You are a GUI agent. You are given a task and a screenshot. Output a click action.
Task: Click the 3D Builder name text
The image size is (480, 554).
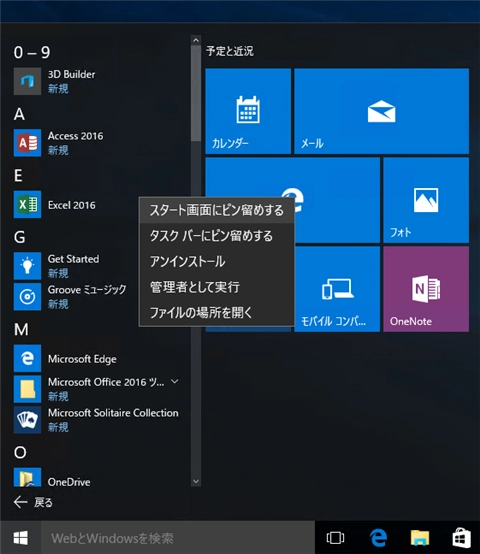[x=71, y=75]
